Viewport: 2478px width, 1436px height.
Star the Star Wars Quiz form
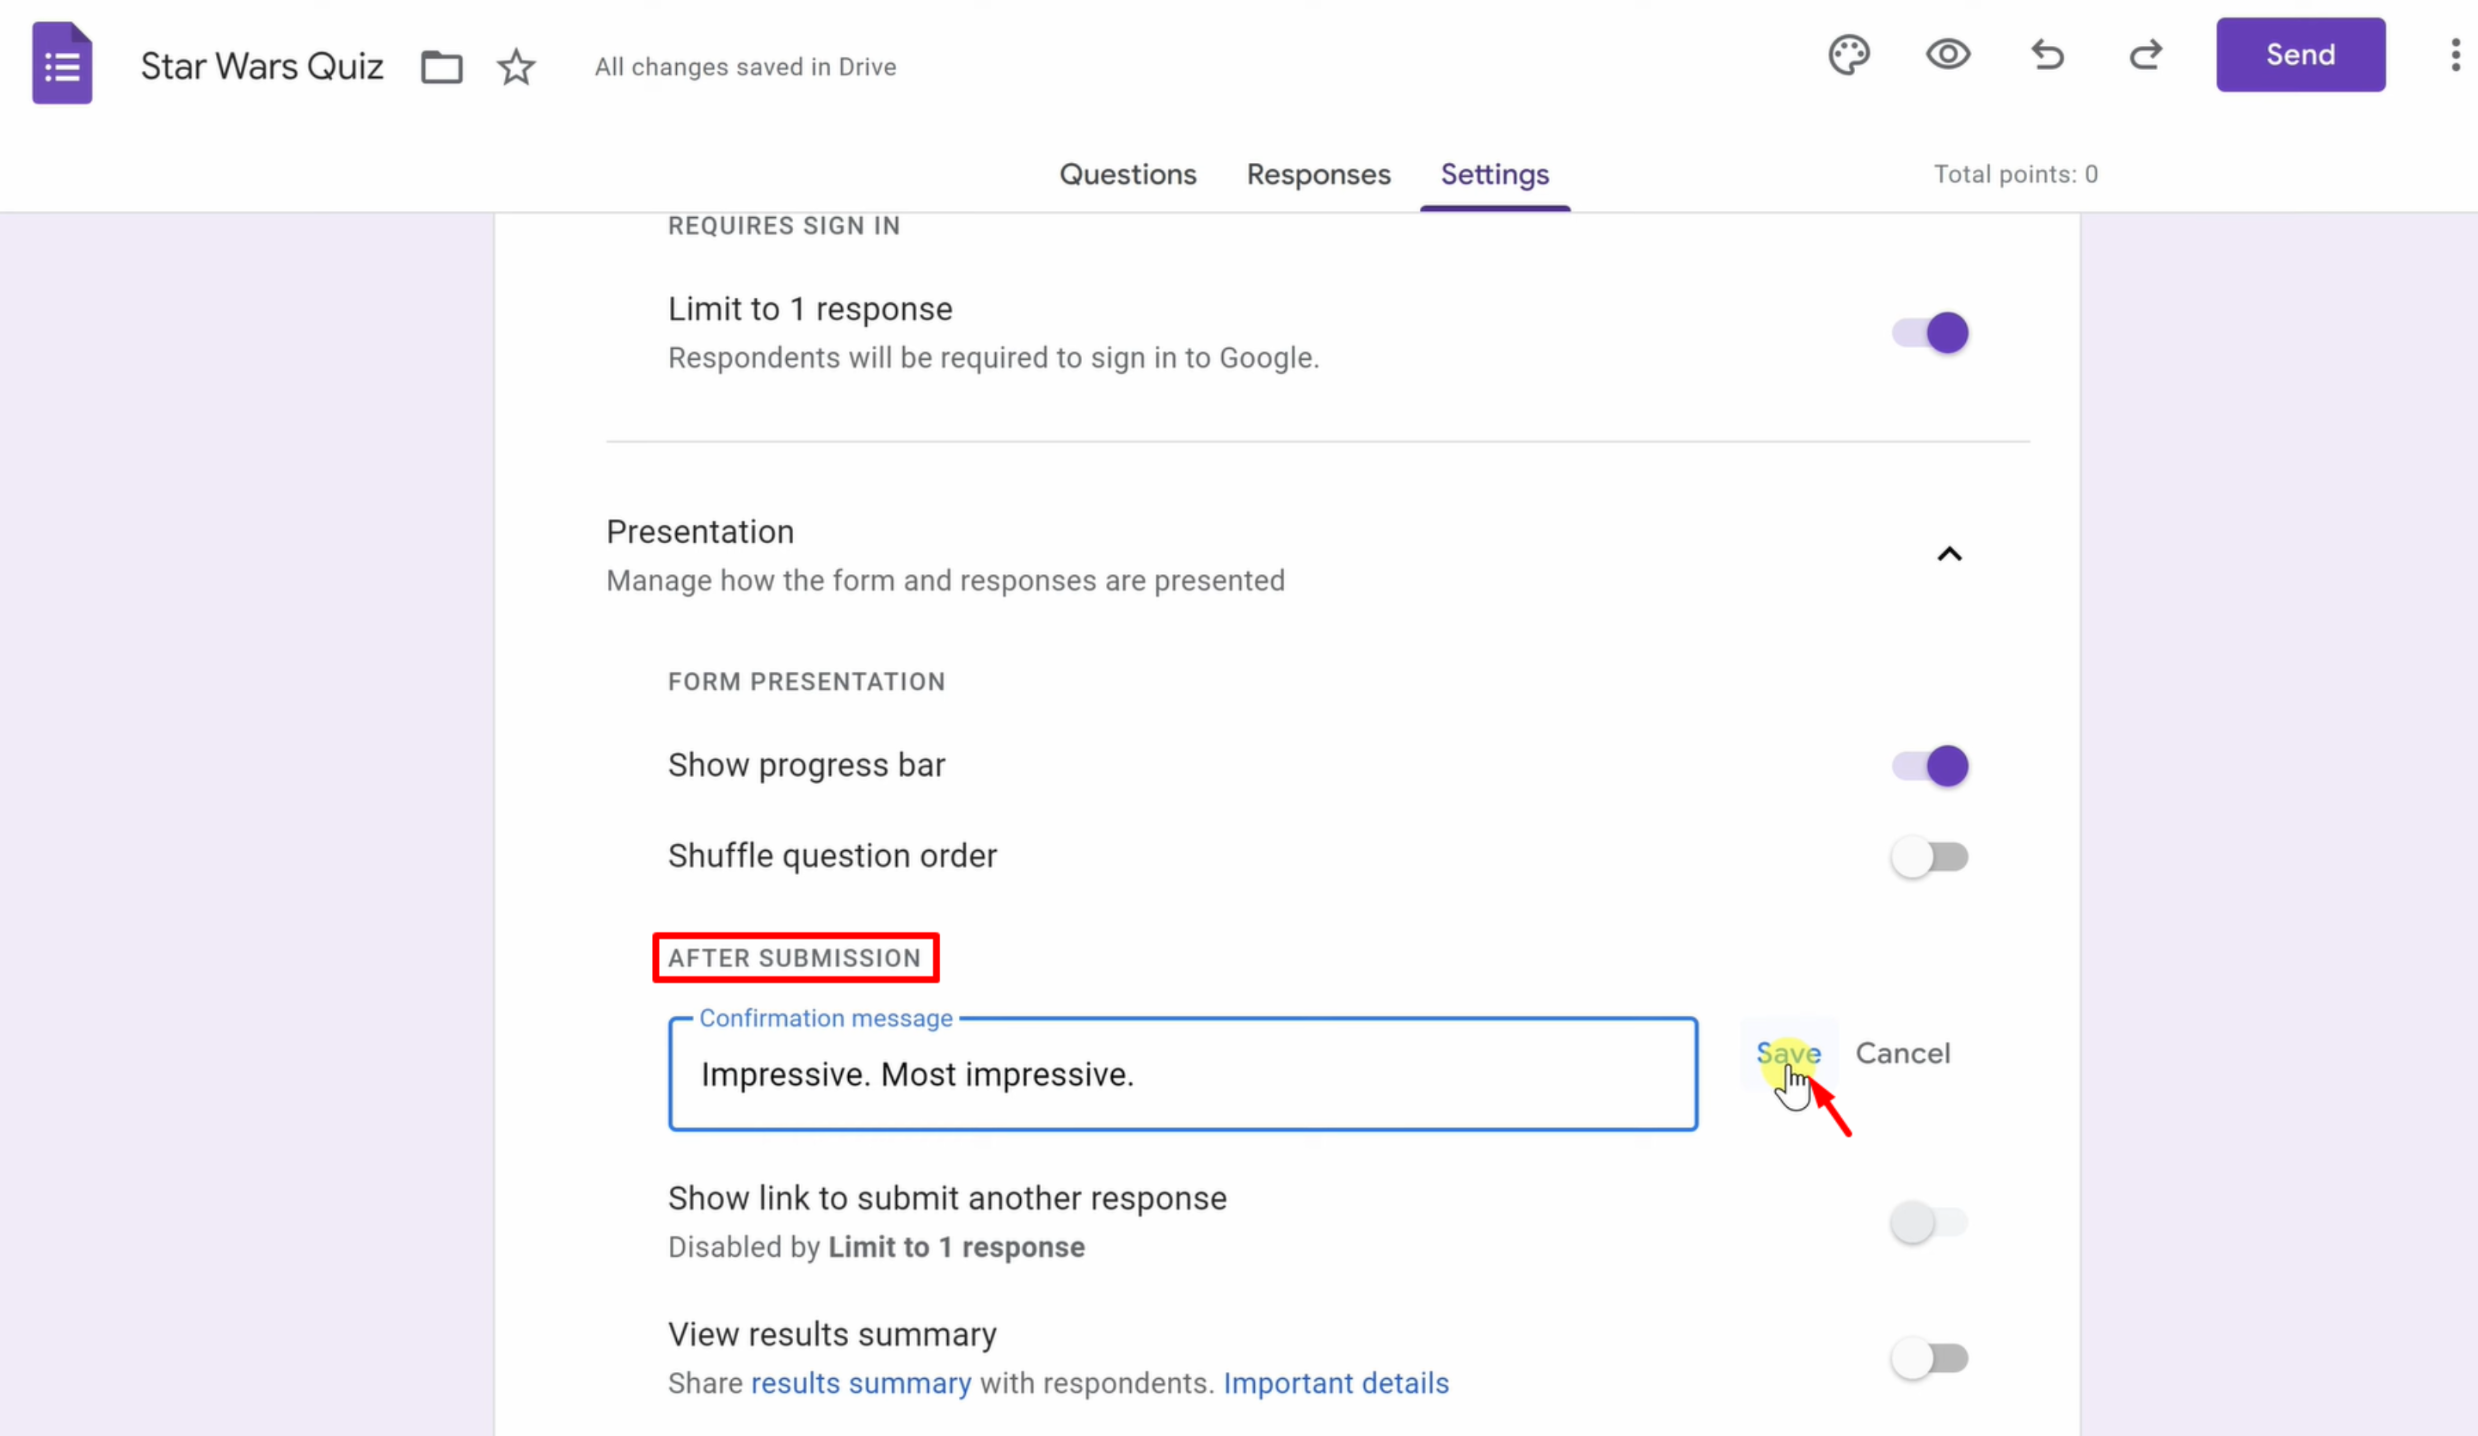point(516,67)
